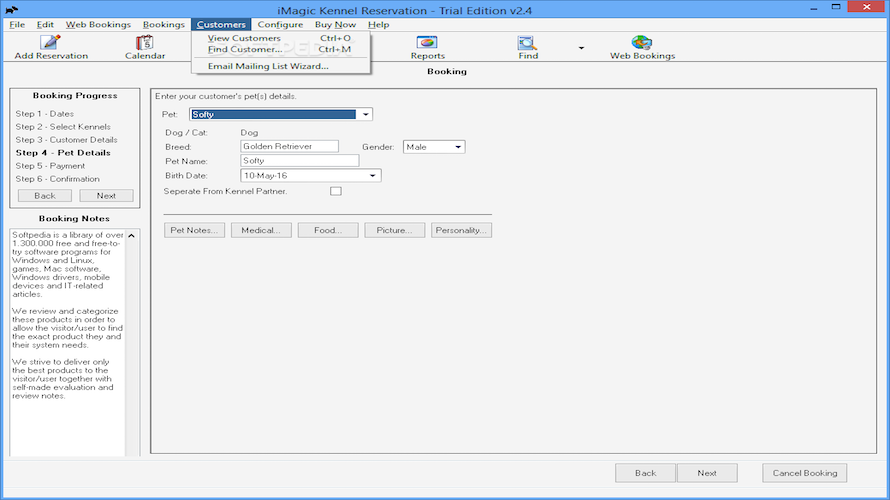The width and height of the screenshot is (890, 500).
Task: Open the Configure menu
Action: (x=280, y=24)
